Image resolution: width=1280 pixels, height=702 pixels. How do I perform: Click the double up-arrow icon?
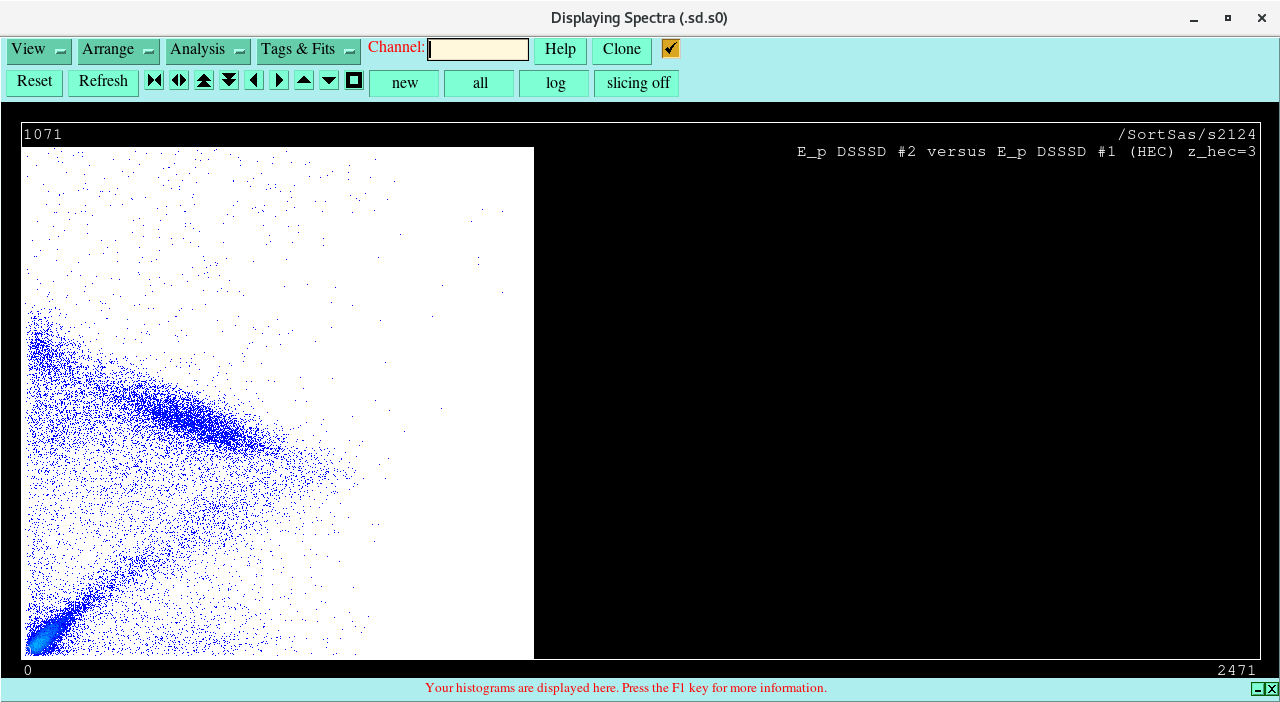(x=204, y=81)
